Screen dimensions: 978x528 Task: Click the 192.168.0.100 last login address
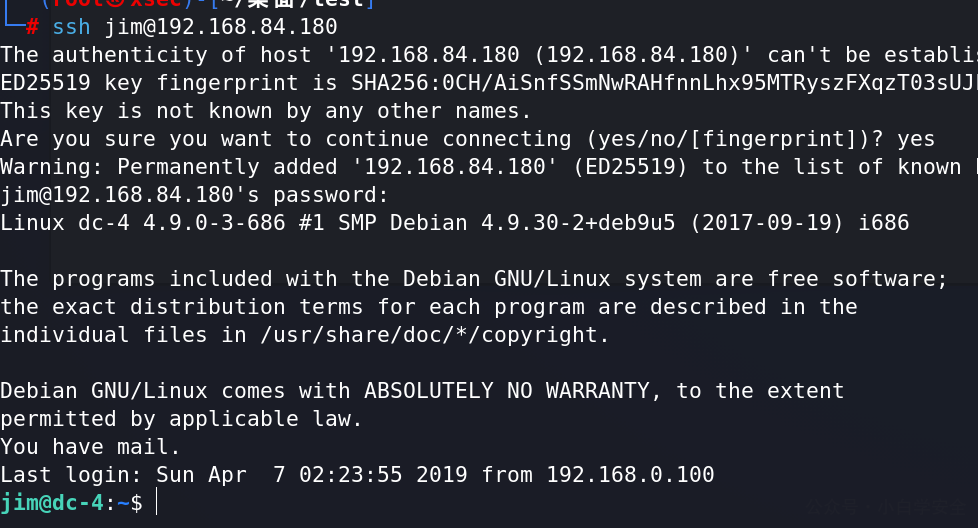tap(630, 475)
